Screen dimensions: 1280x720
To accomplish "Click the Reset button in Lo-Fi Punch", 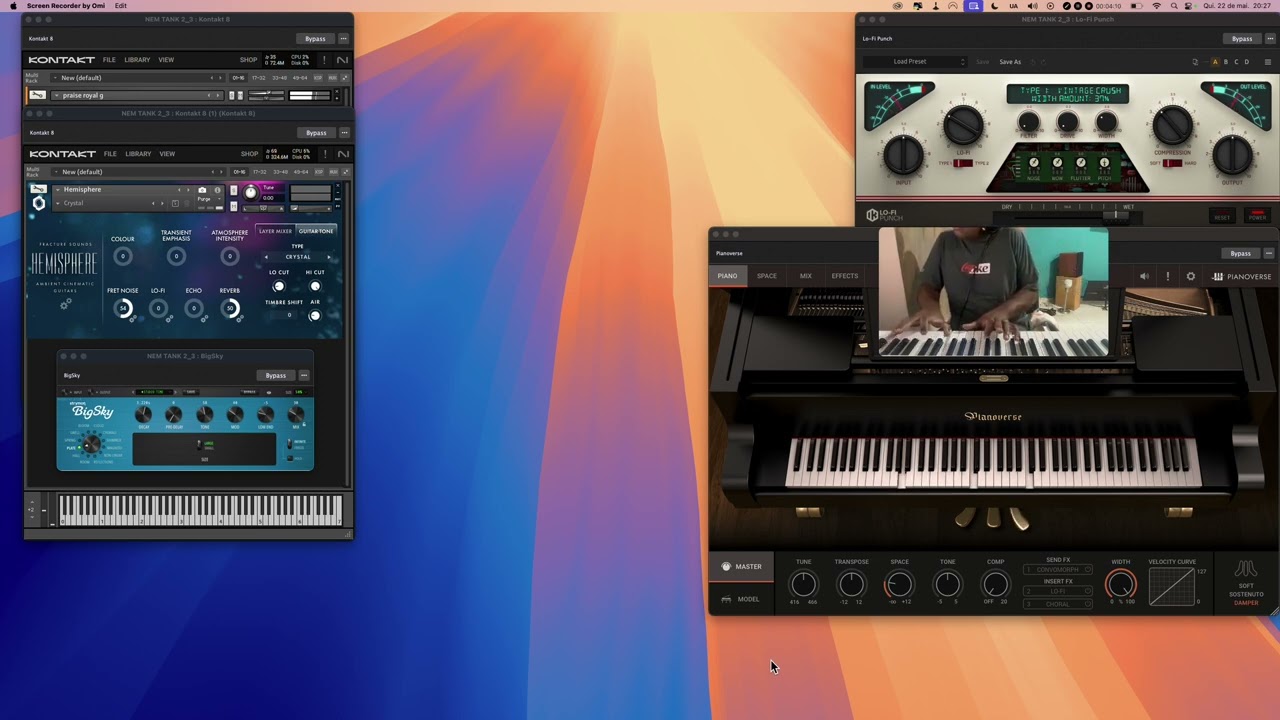I will 1222,216.
